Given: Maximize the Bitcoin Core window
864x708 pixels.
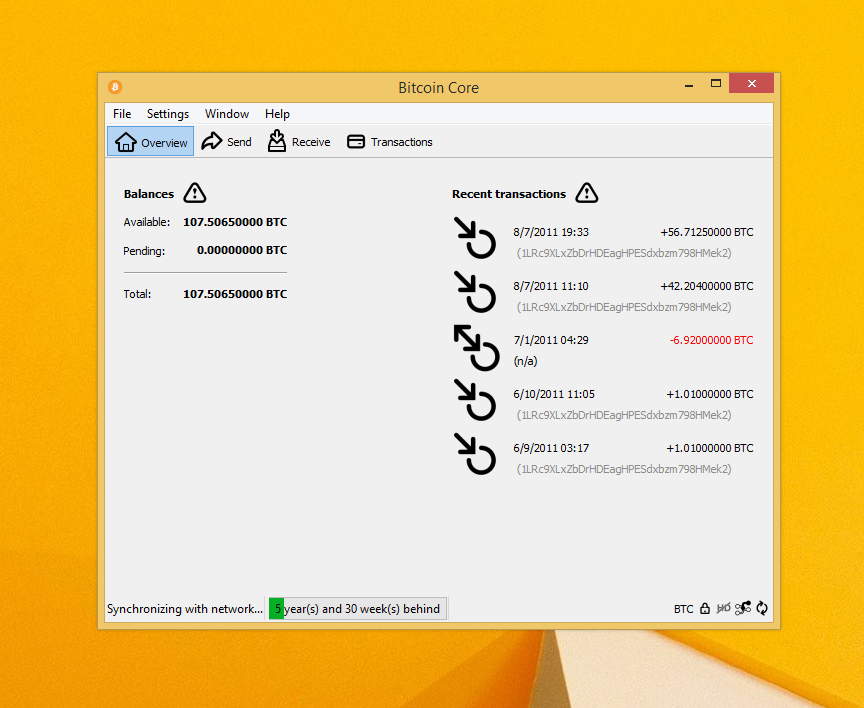Looking at the screenshot, I should [x=716, y=84].
